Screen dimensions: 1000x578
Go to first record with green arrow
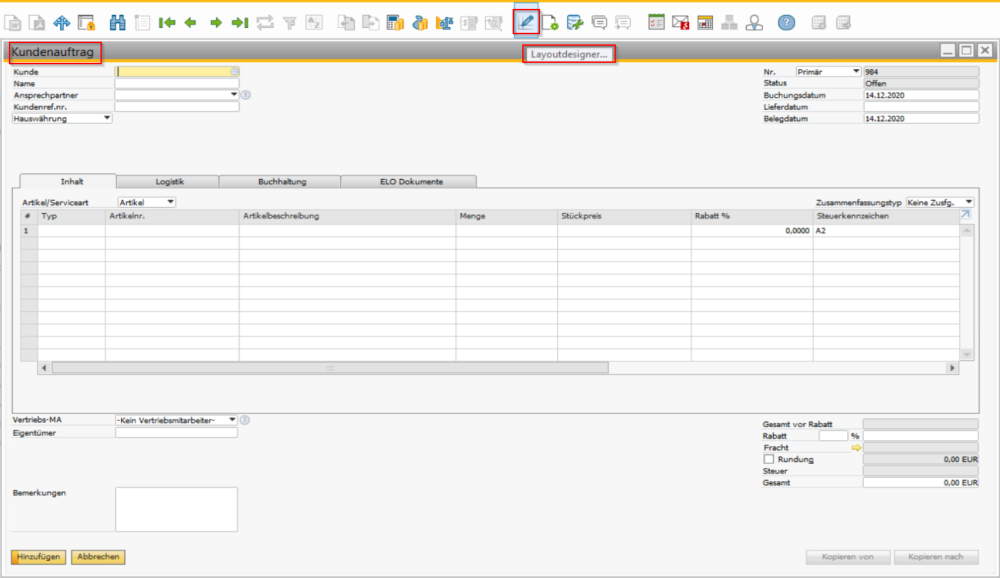coord(166,23)
